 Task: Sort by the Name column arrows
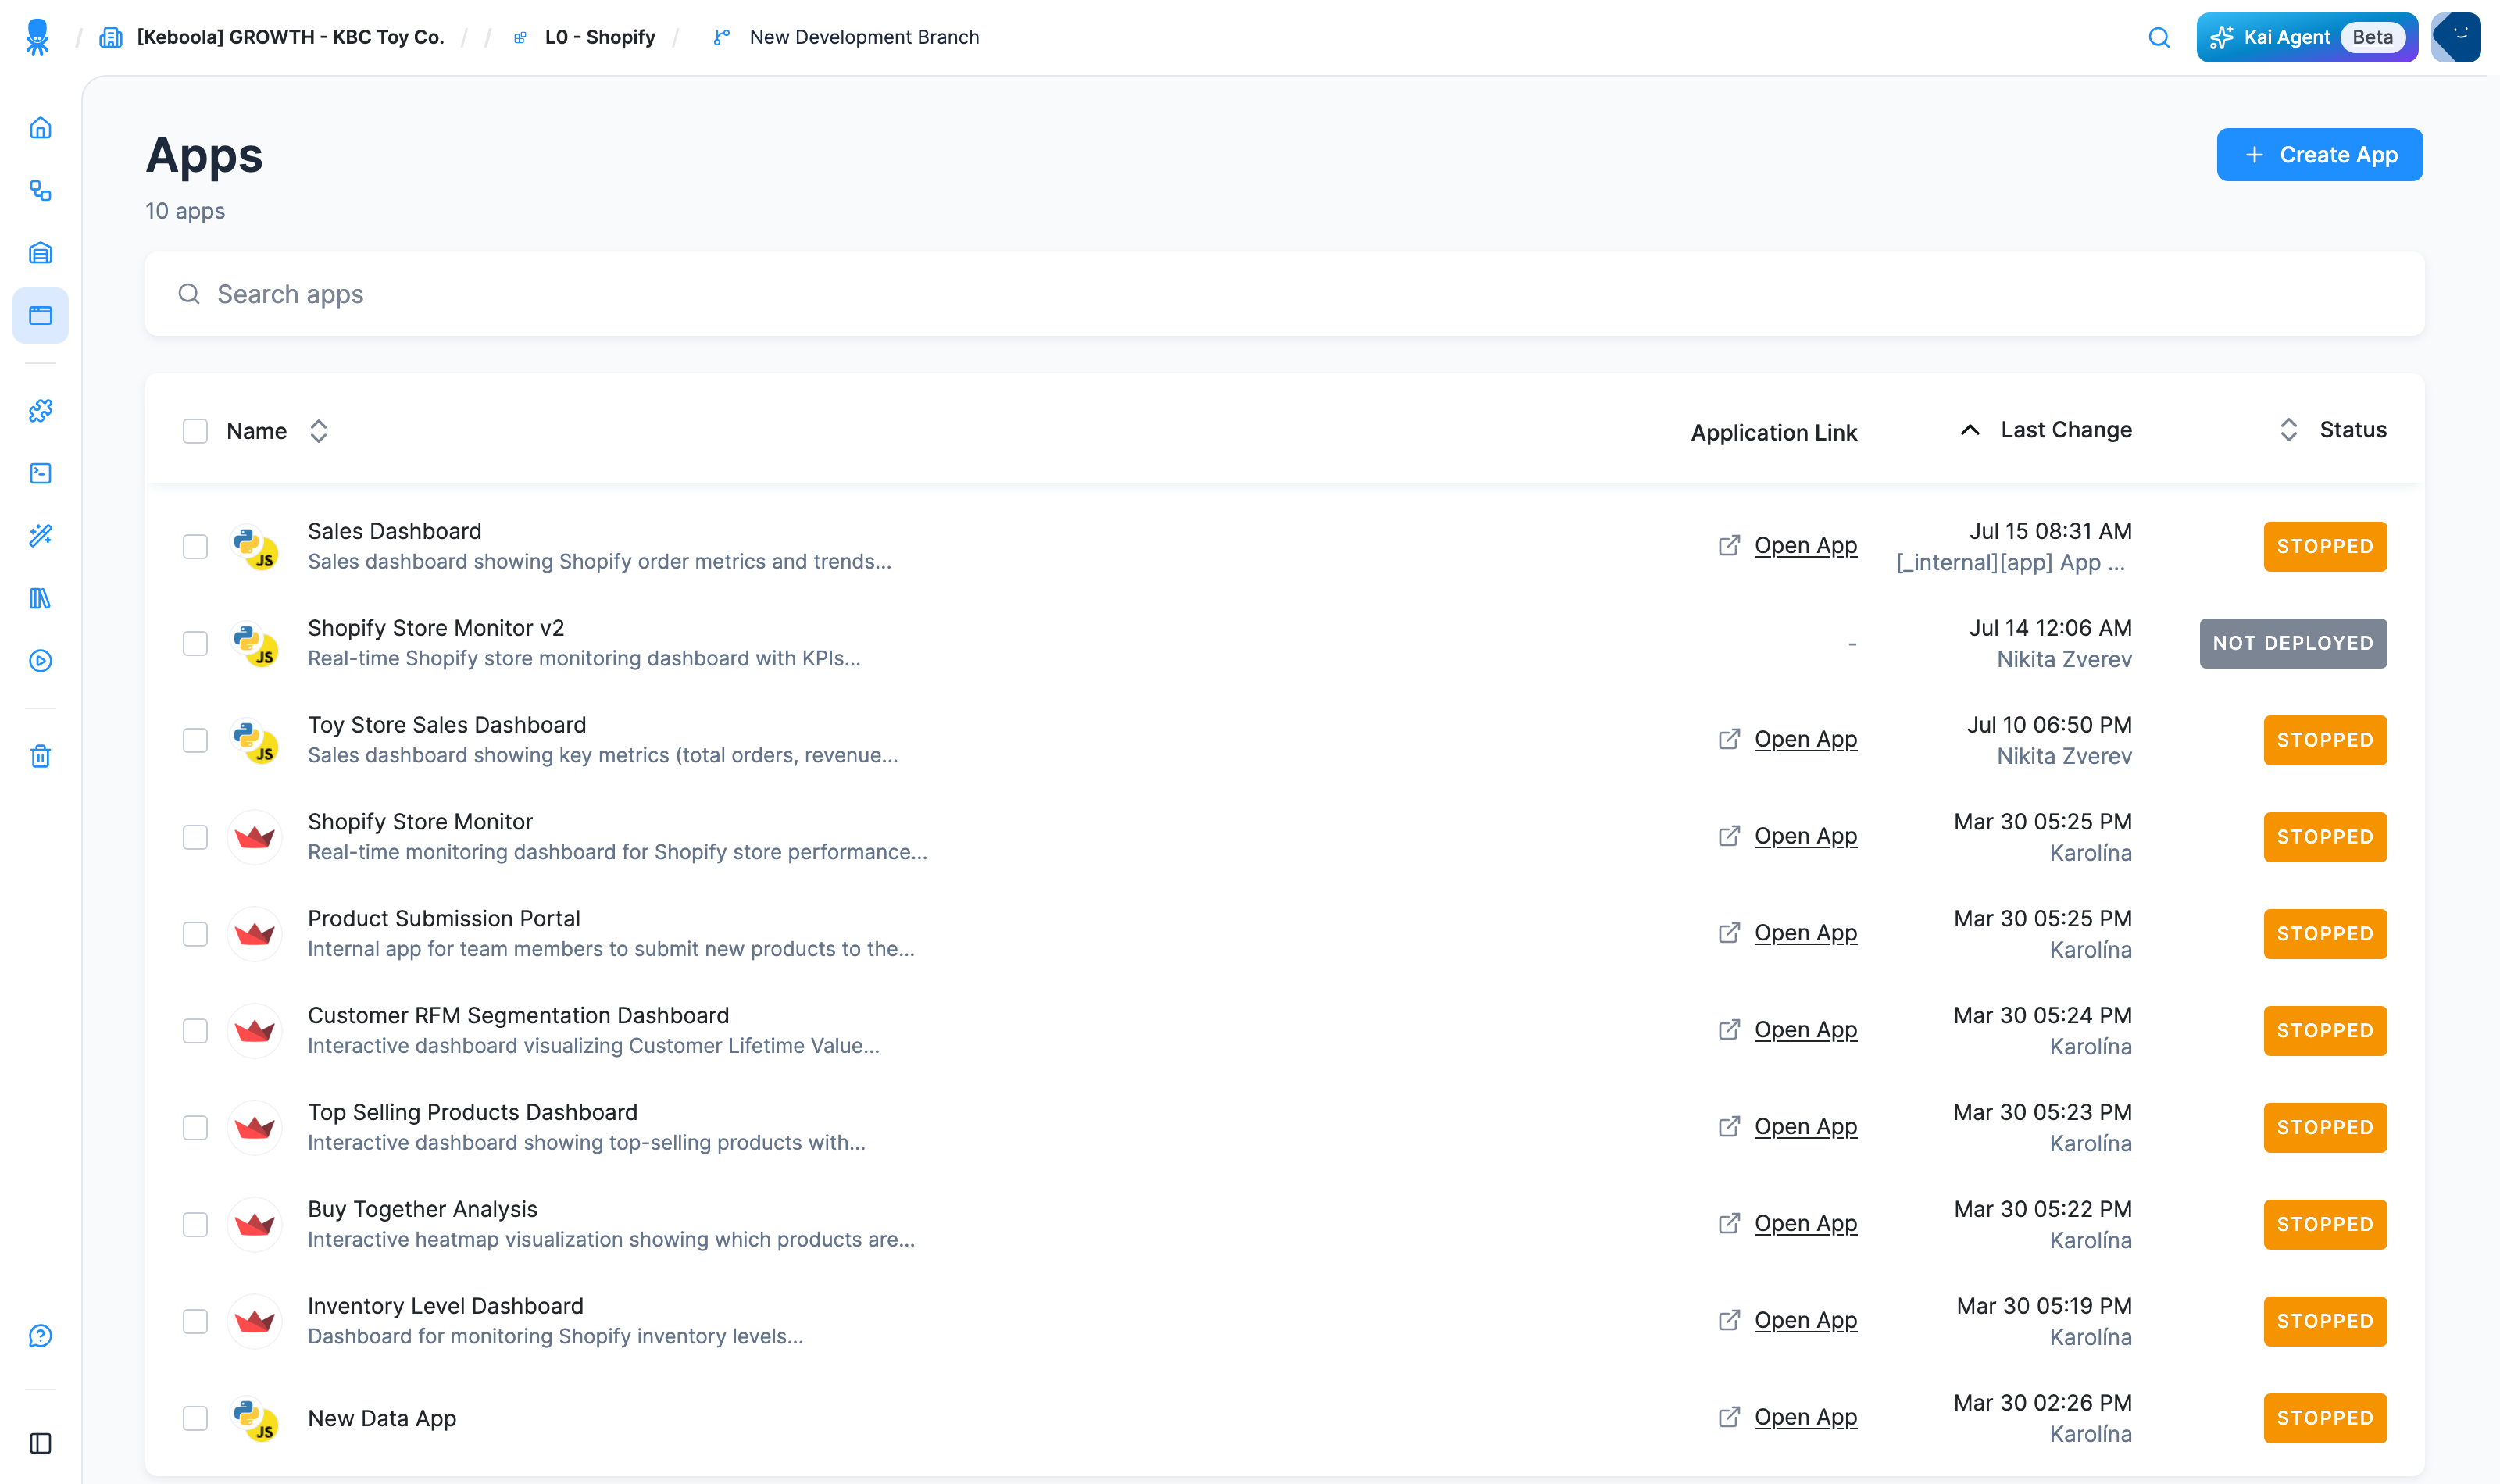pos(318,431)
